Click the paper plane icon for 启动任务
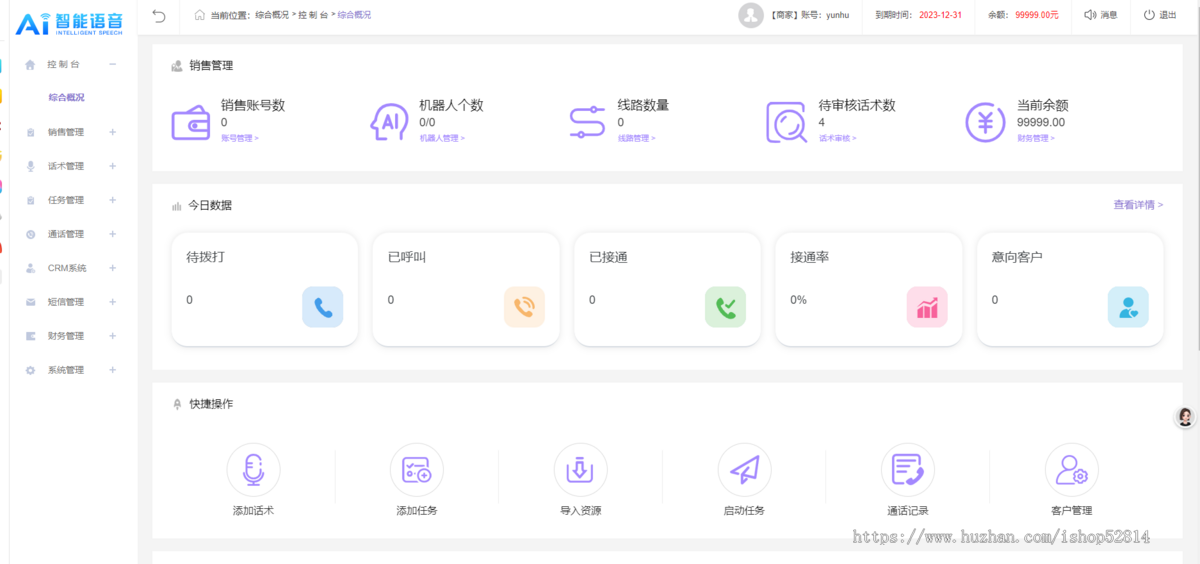Screen dimensions: 1200x564 pyautogui.click(x=744, y=469)
